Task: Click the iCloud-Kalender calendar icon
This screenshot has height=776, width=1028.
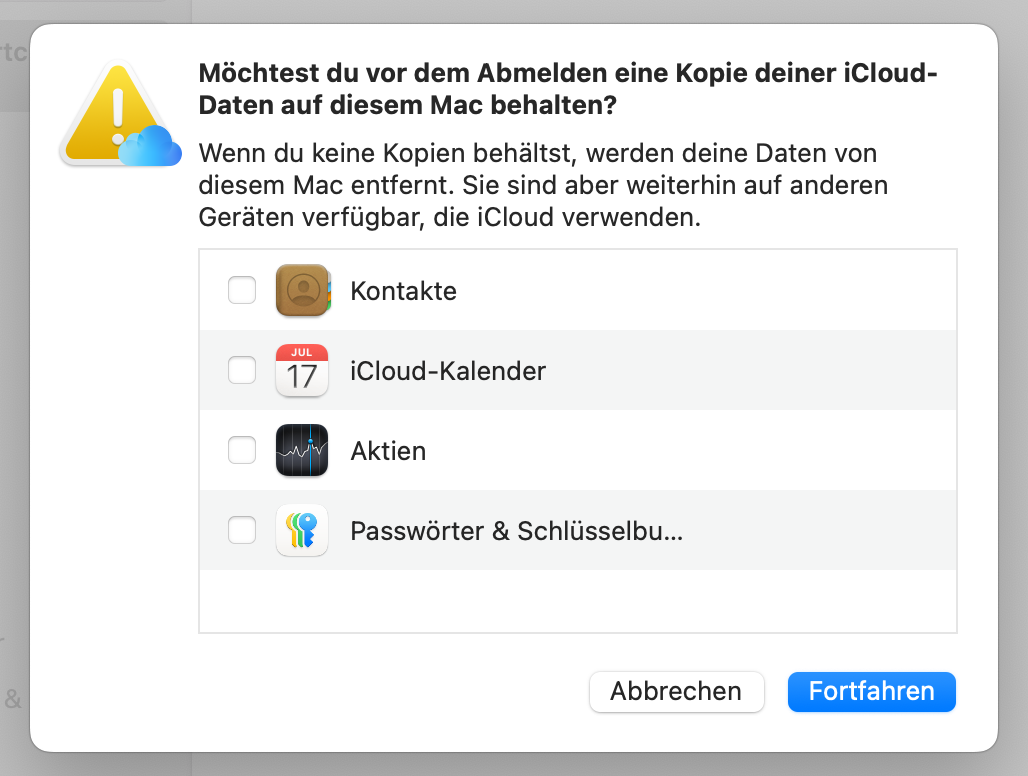Action: (302, 370)
